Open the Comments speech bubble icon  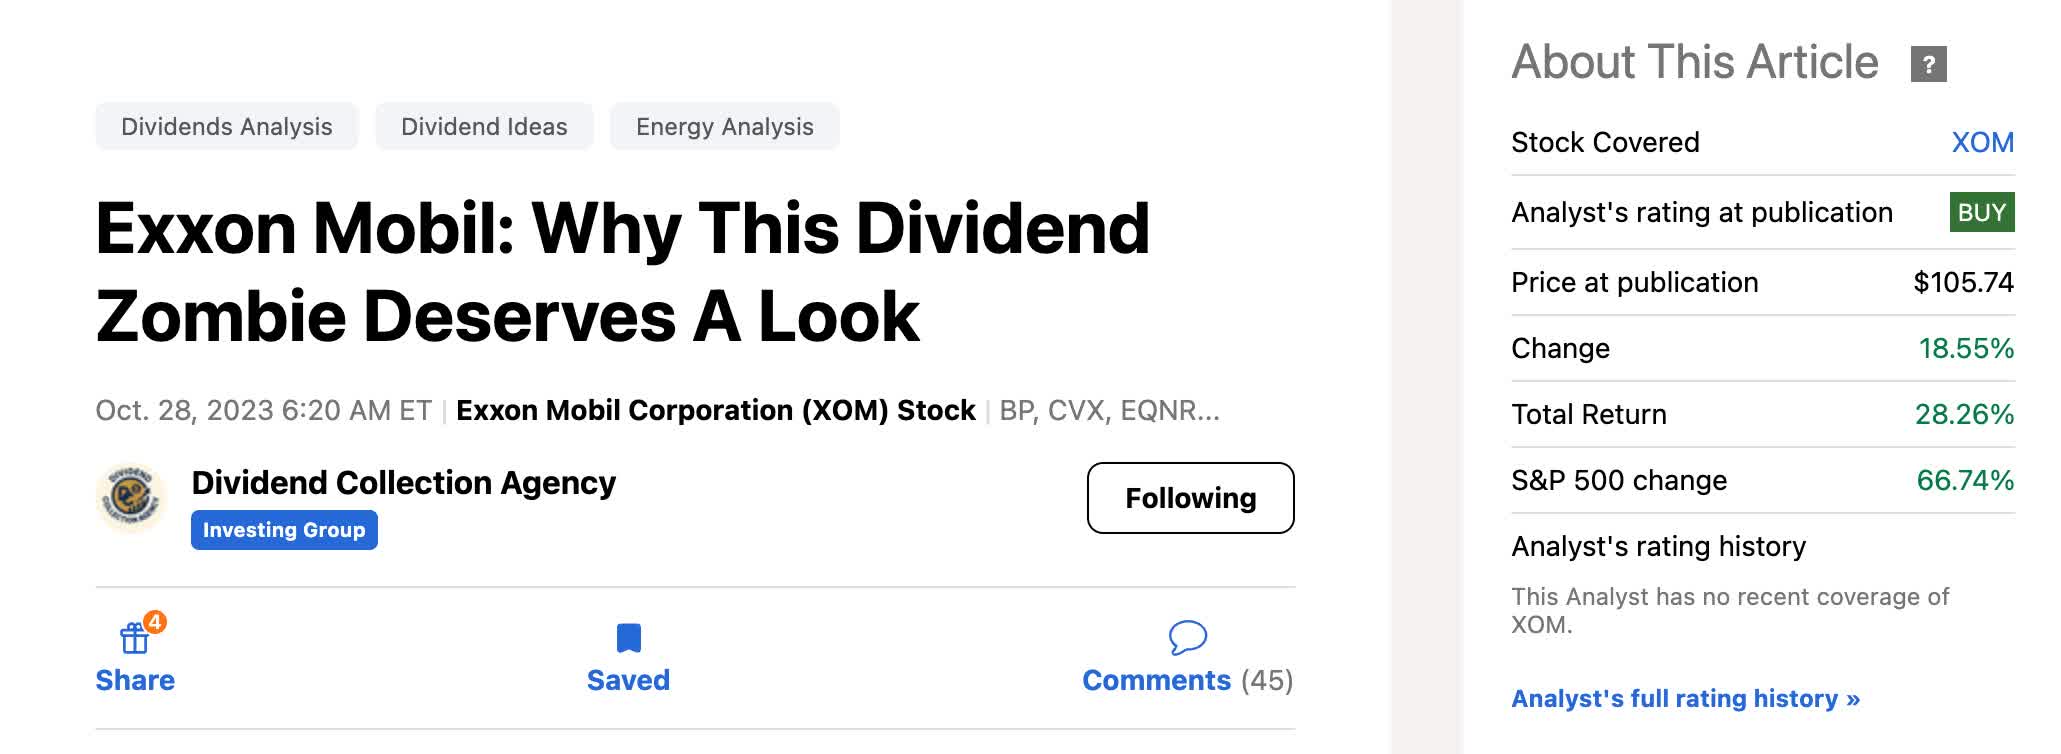pos(1187,637)
